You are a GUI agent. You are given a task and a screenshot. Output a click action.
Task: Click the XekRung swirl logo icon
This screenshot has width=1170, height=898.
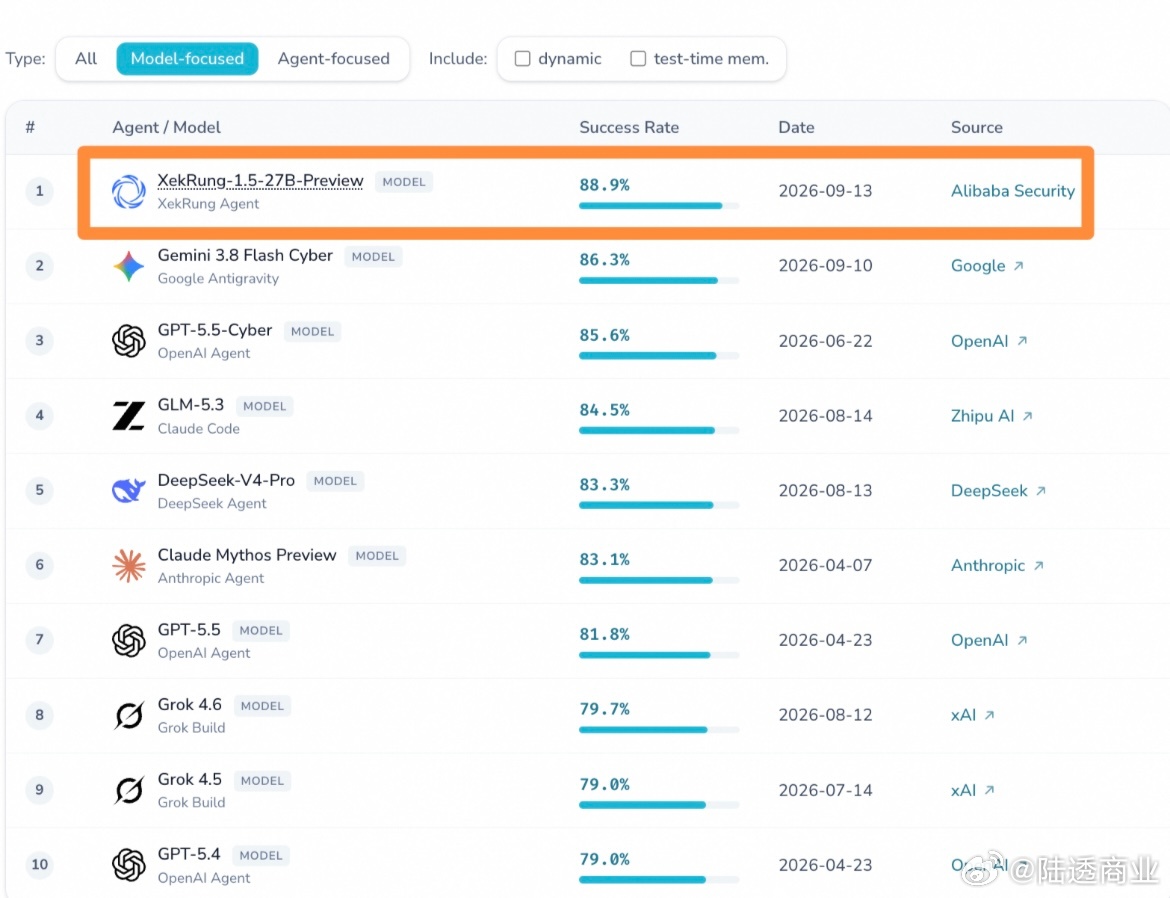tap(128, 191)
